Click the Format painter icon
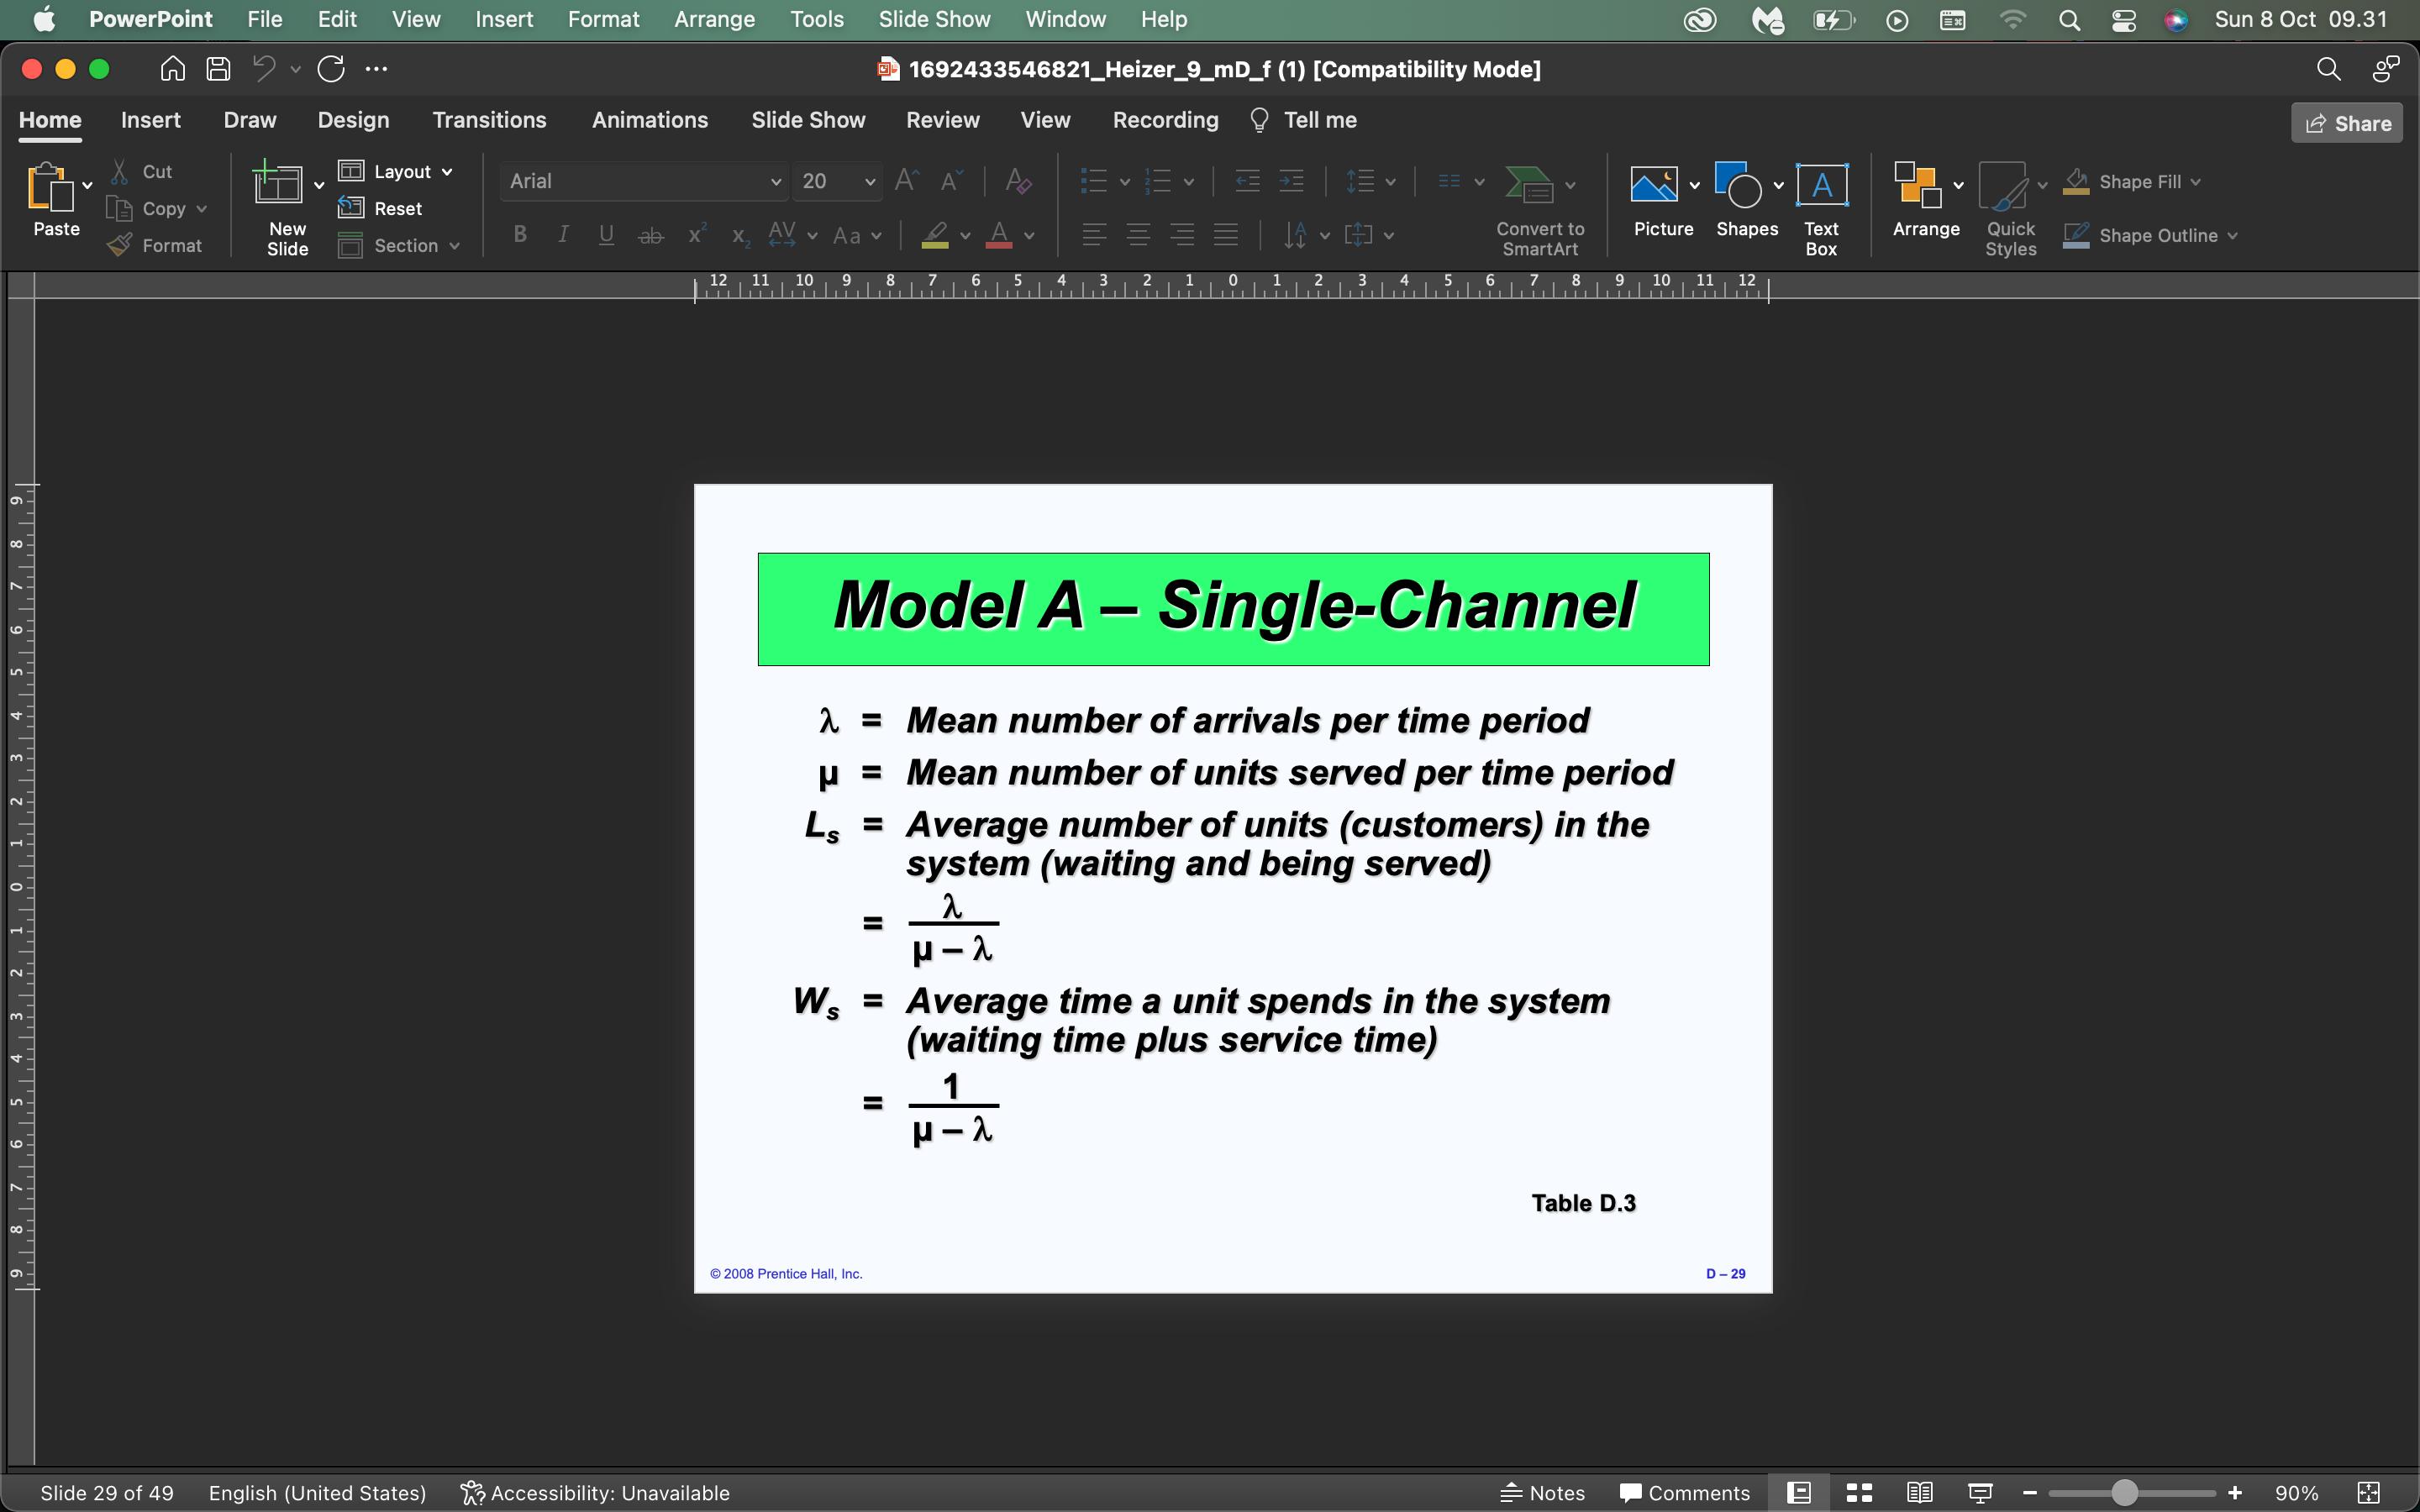 120,245
